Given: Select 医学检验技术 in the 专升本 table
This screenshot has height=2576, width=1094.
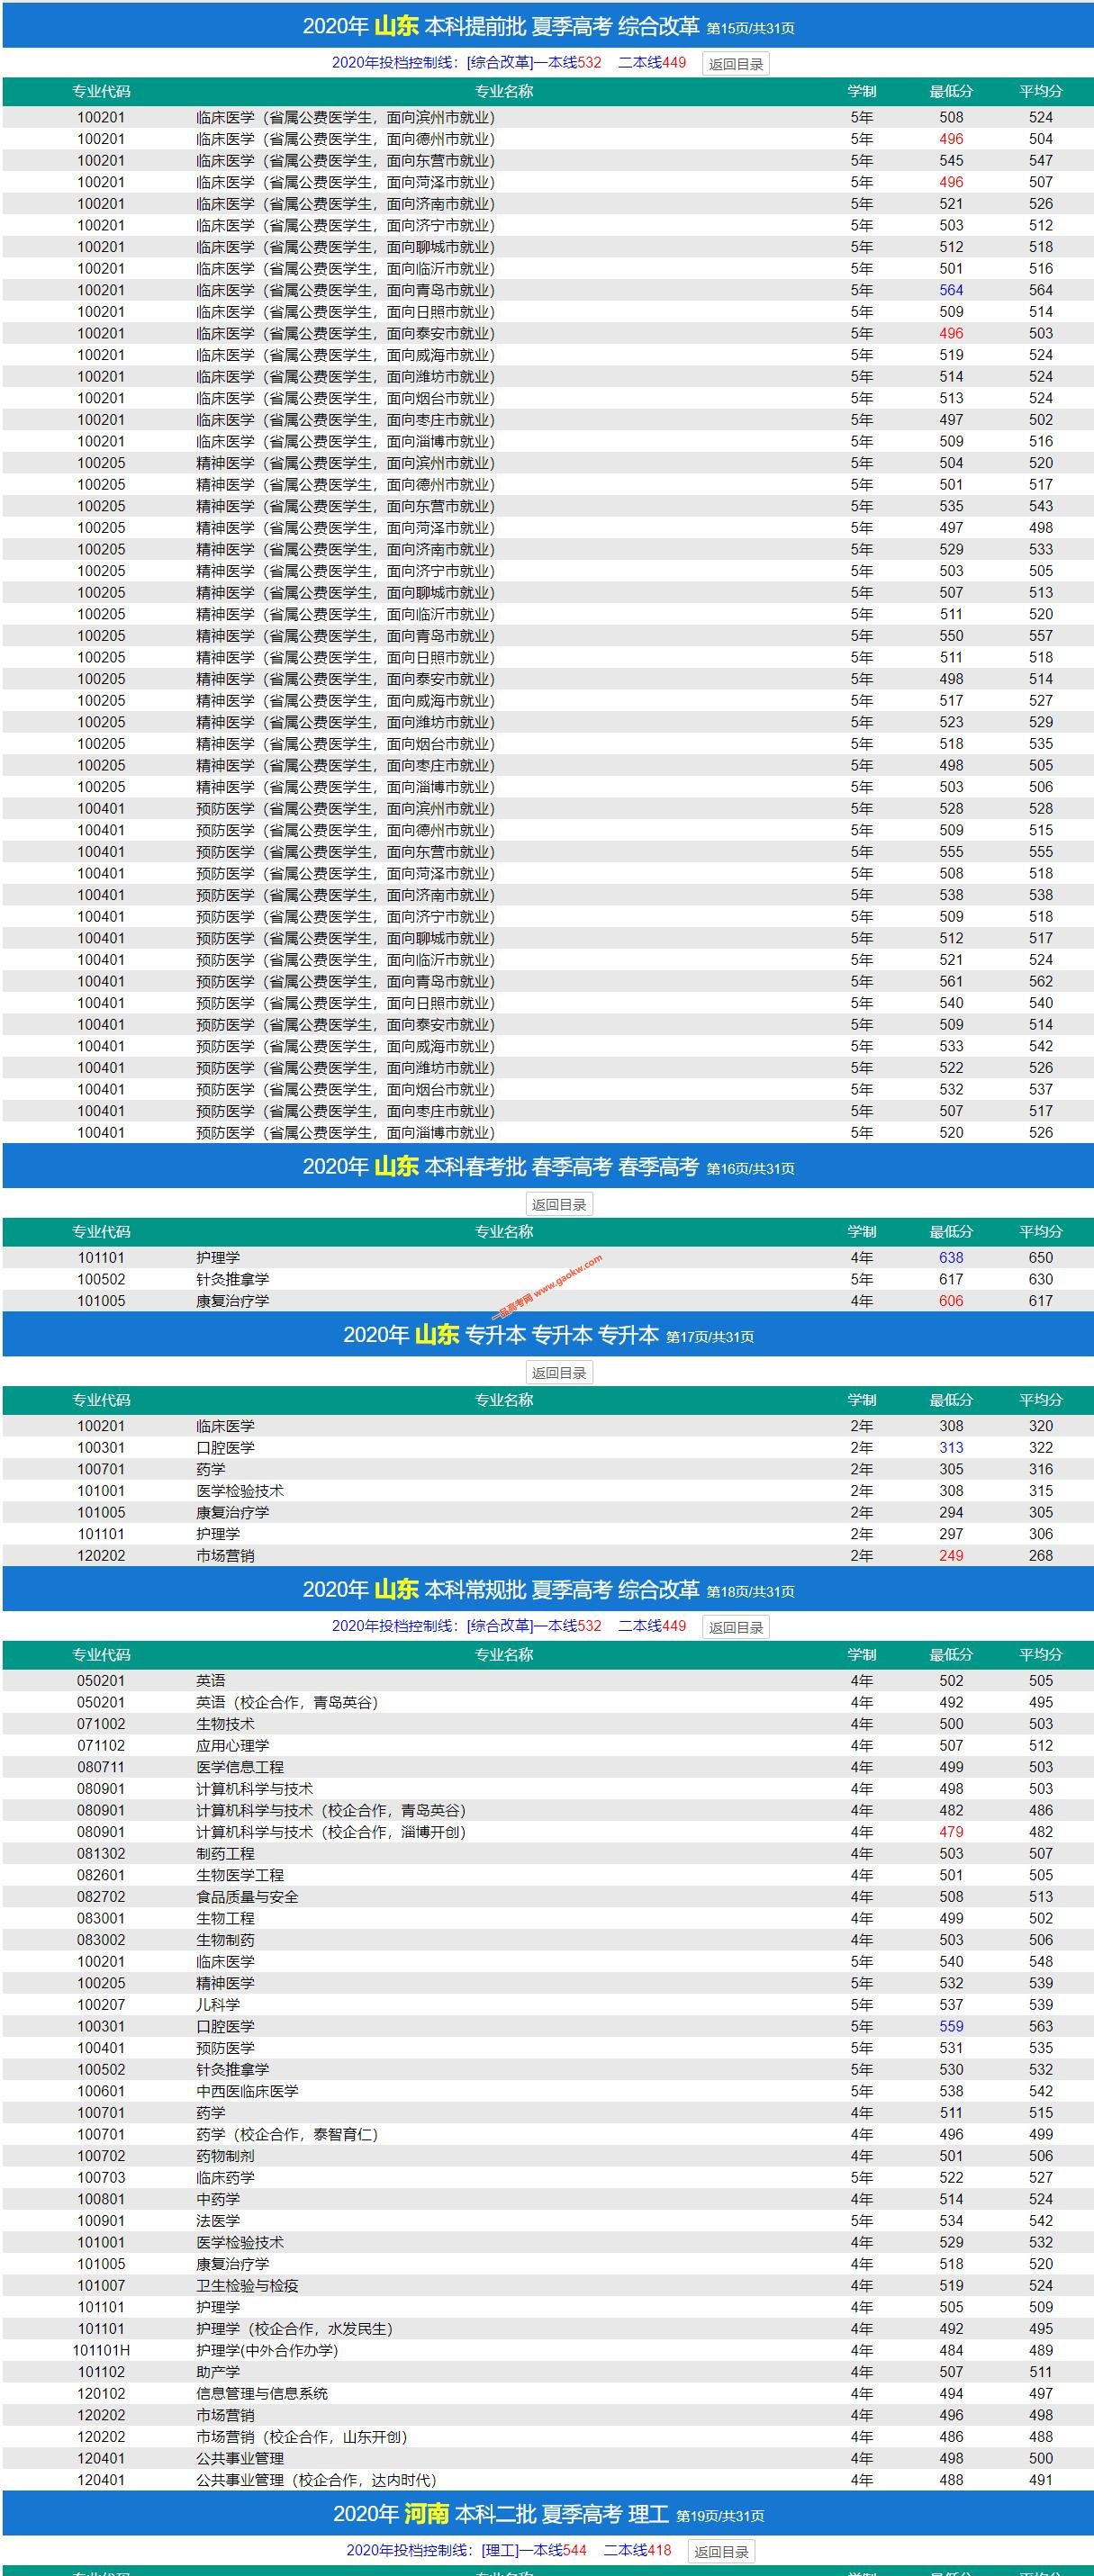Looking at the screenshot, I should point(240,1491).
